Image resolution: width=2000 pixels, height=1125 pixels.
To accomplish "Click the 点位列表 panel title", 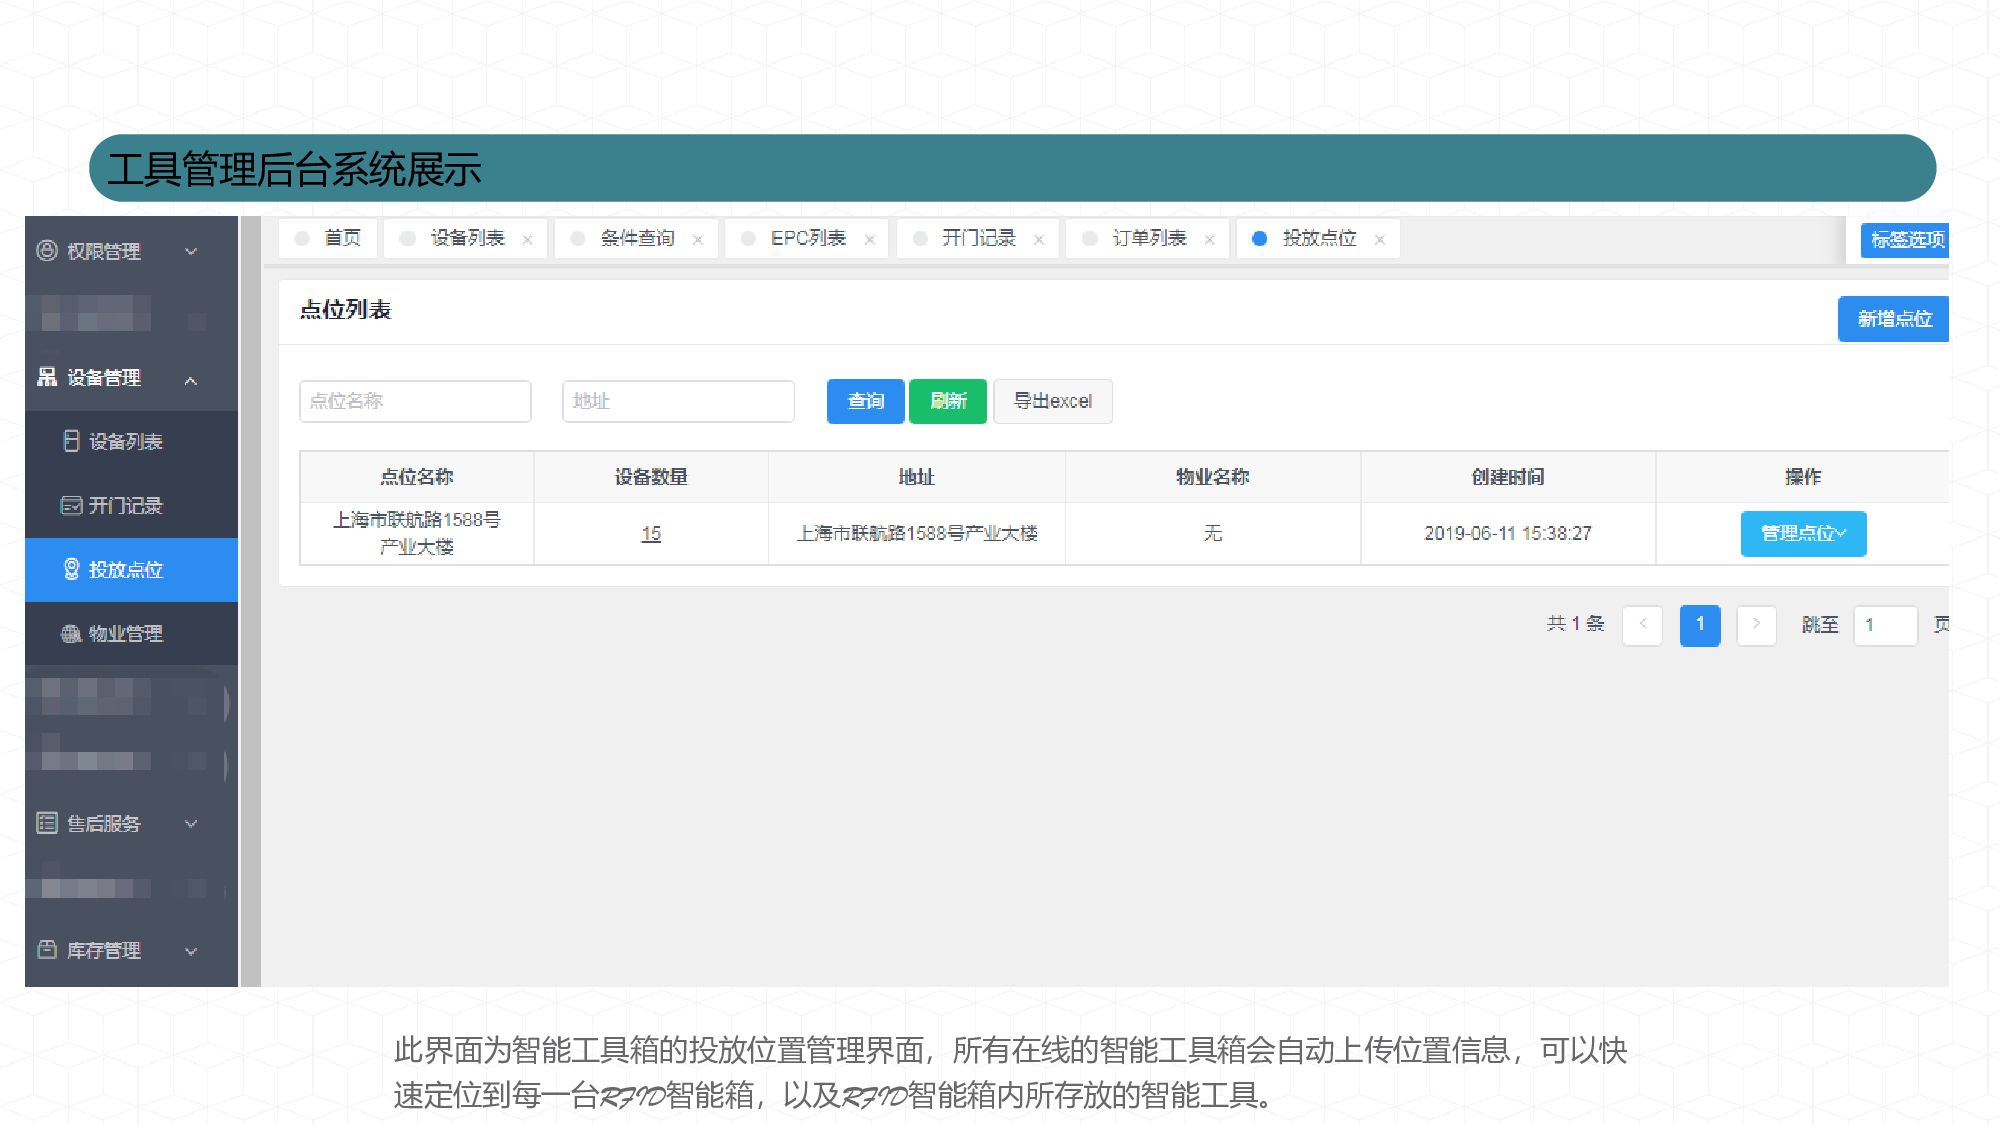I will pyautogui.click(x=345, y=310).
